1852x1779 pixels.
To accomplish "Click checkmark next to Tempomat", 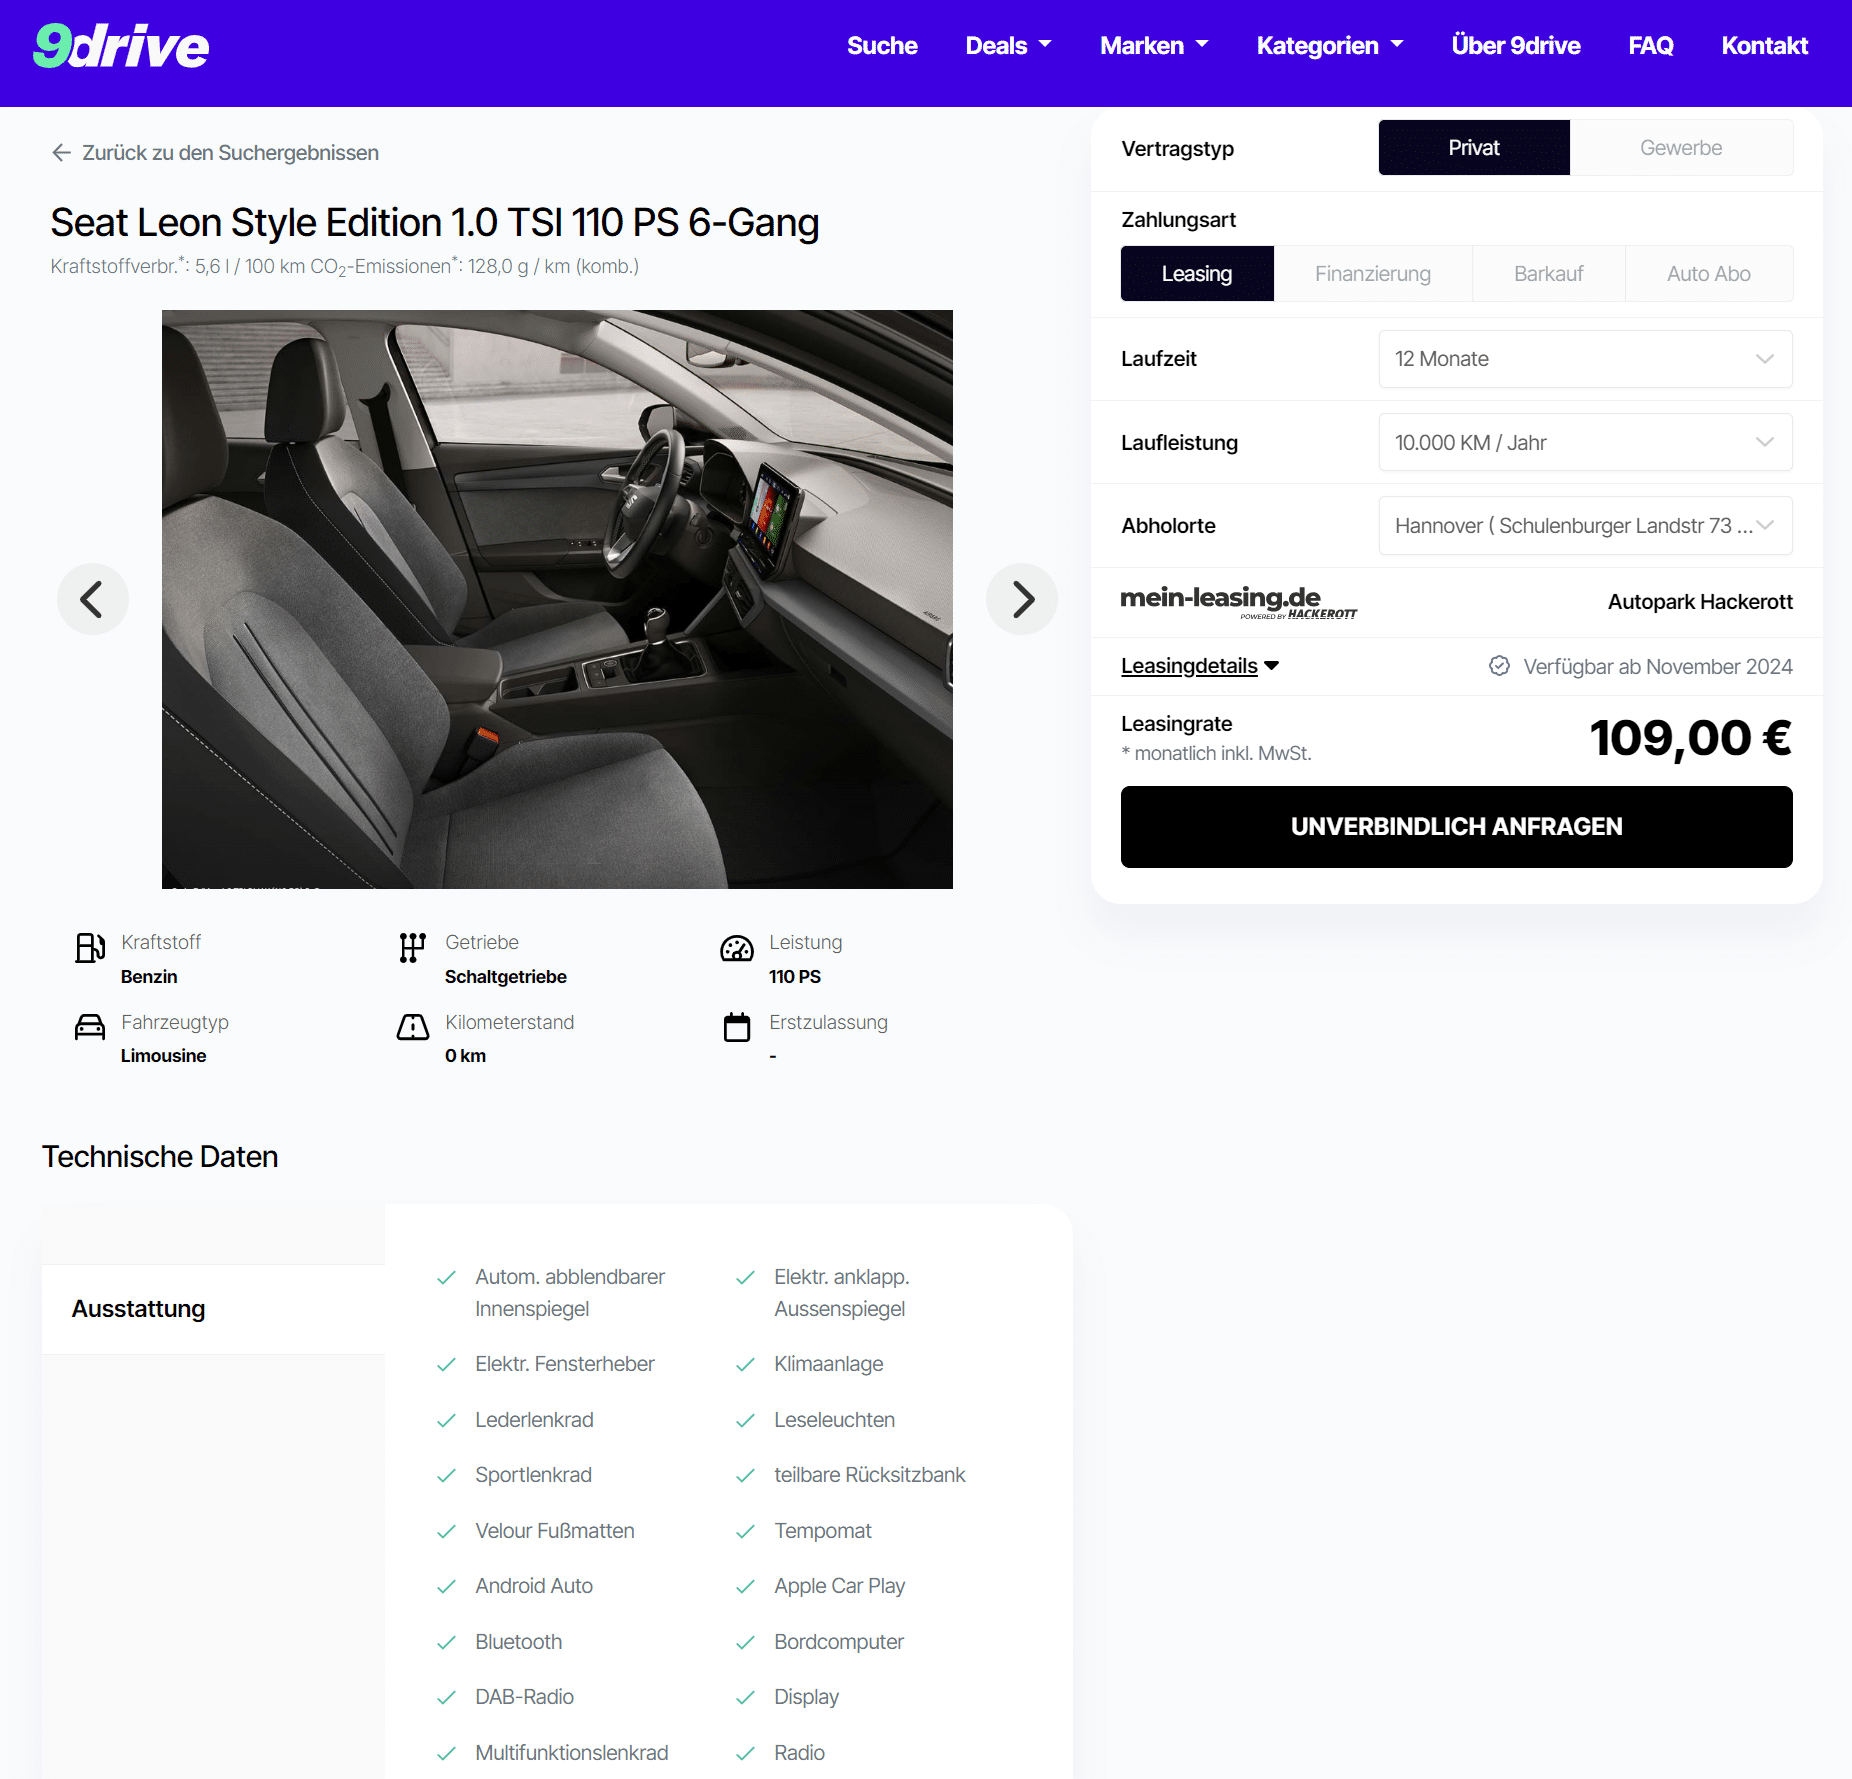I will tap(745, 1531).
